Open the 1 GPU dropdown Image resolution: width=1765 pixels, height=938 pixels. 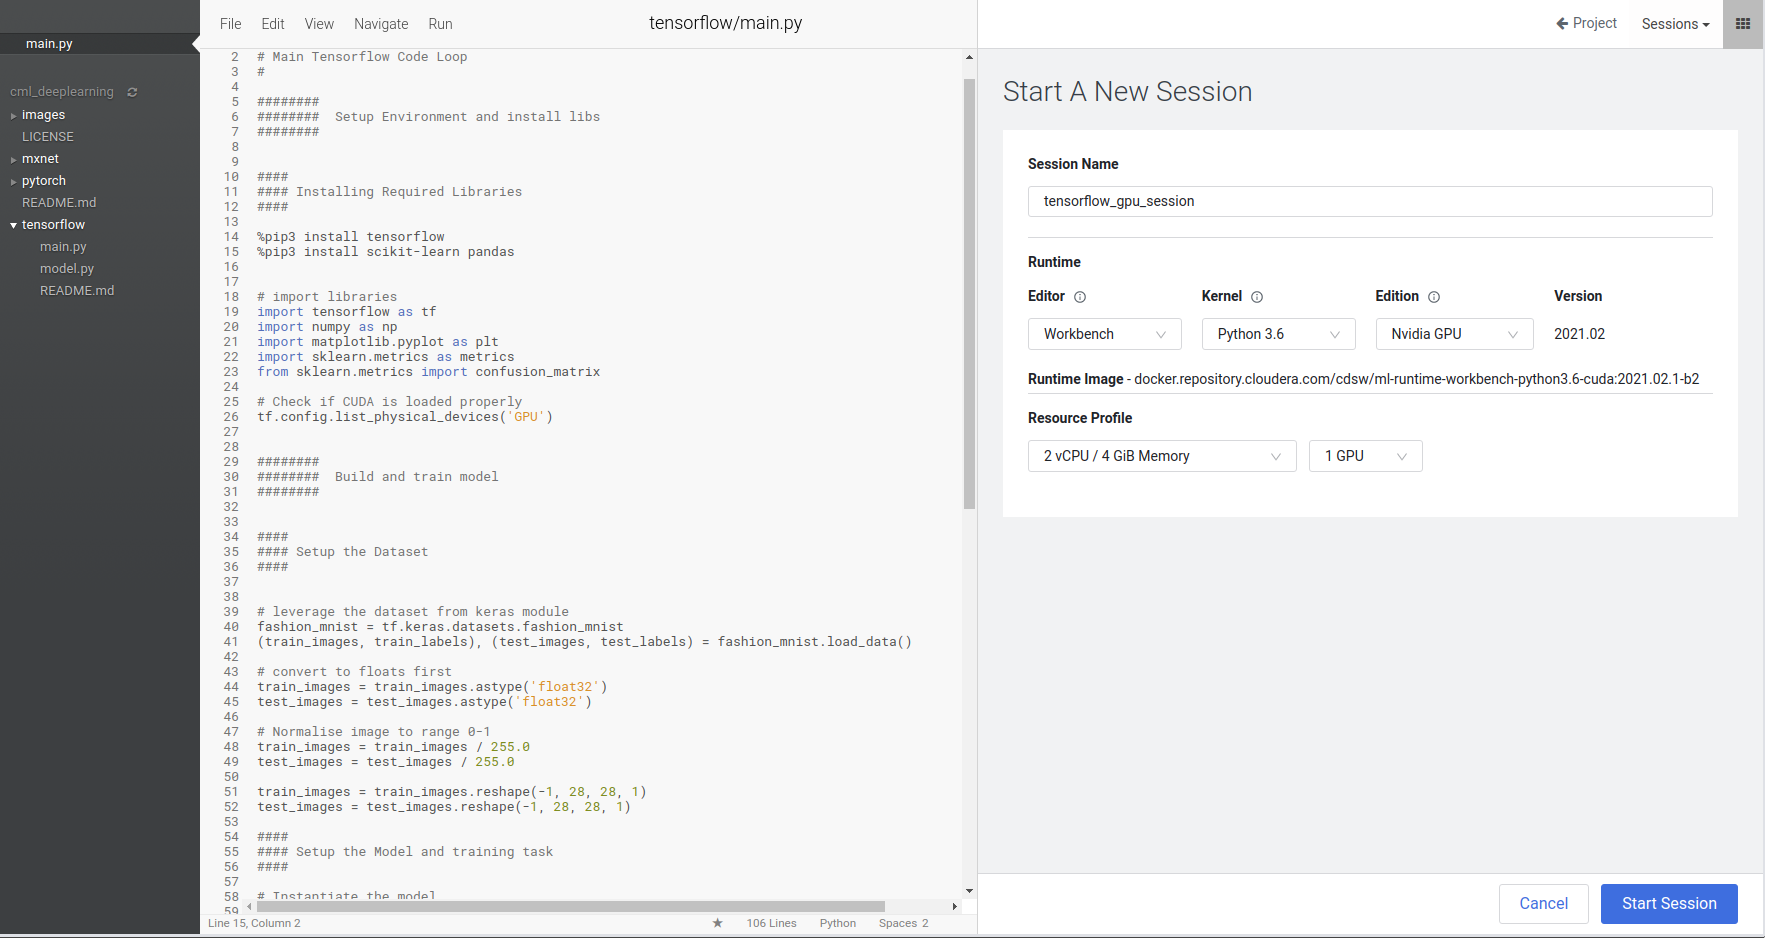tap(1366, 456)
